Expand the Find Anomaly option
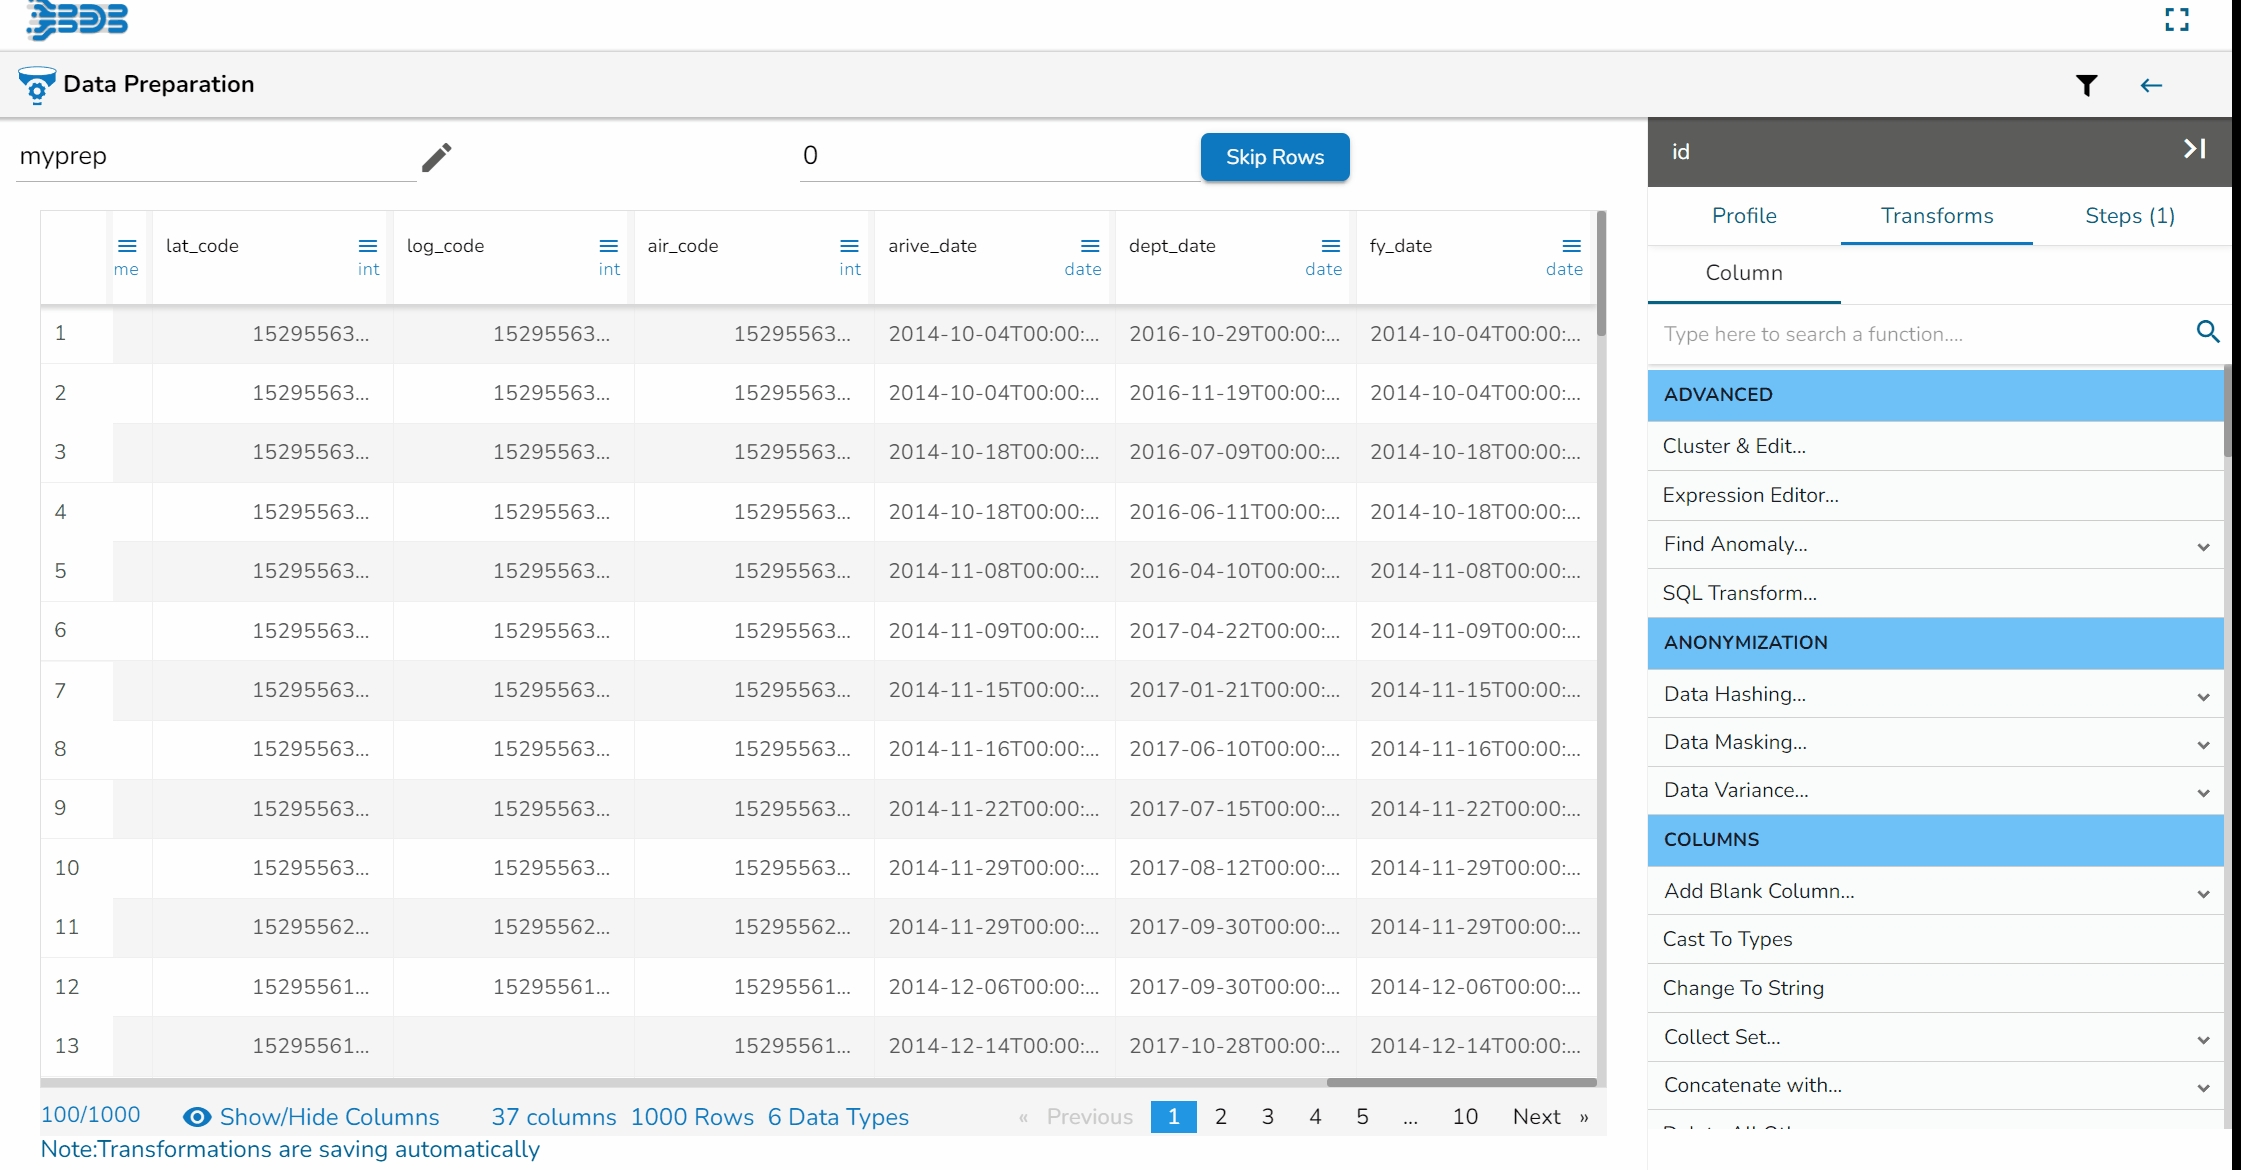This screenshot has width=2241, height=1170. click(2203, 546)
